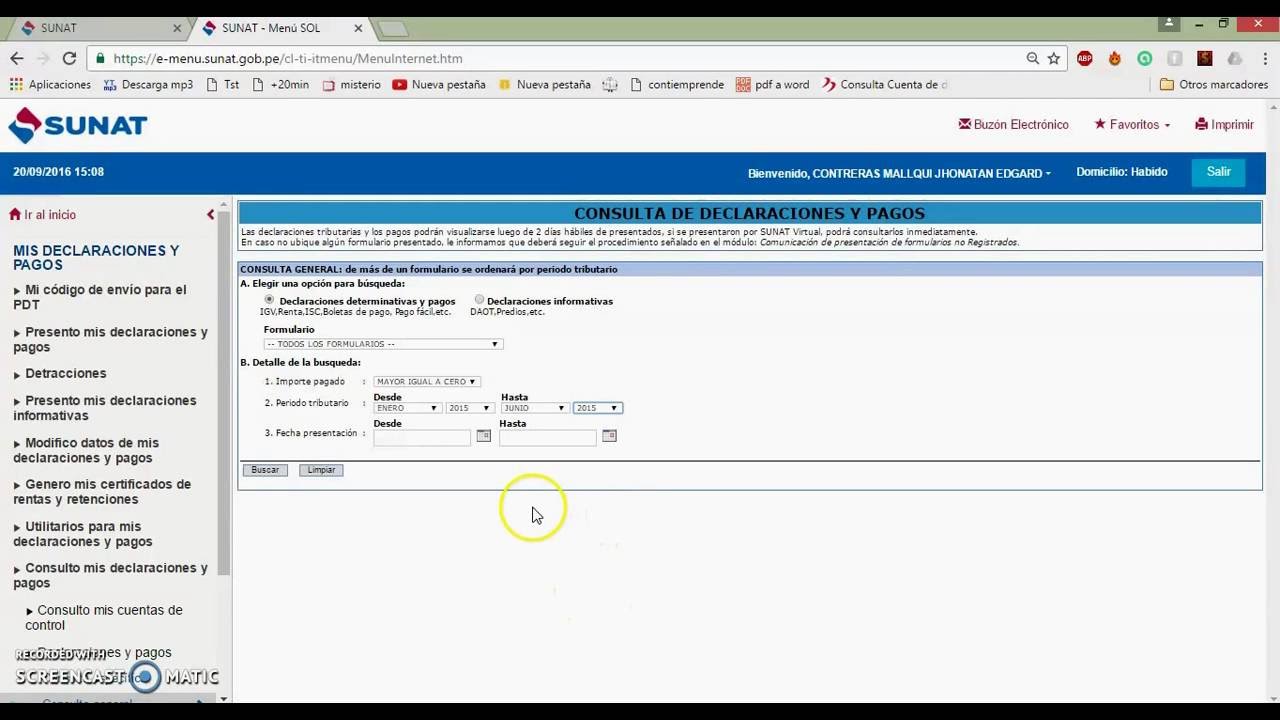Screen dimensions: 1280x720
Task: Open the Favoritos dropdown menu
Action: click(1132, 125)
